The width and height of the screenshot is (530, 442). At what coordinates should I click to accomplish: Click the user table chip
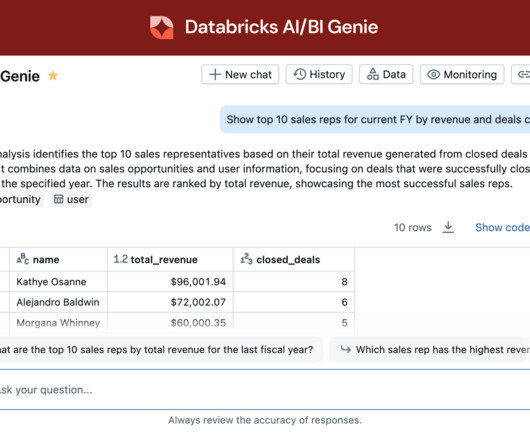(x=71, y=199)
